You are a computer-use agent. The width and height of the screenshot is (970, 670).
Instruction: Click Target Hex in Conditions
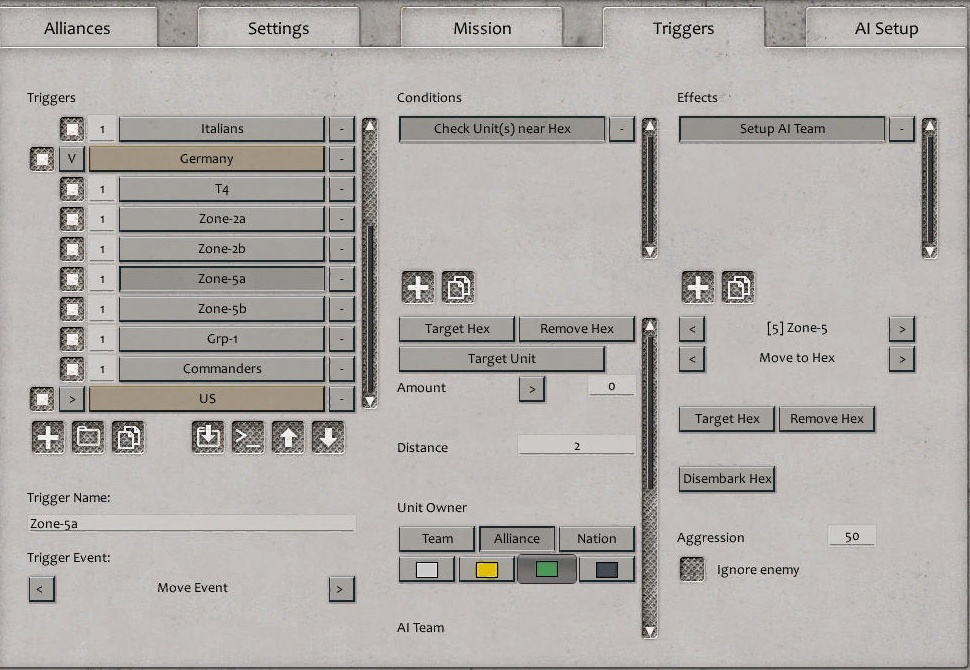tap(457, 329)
